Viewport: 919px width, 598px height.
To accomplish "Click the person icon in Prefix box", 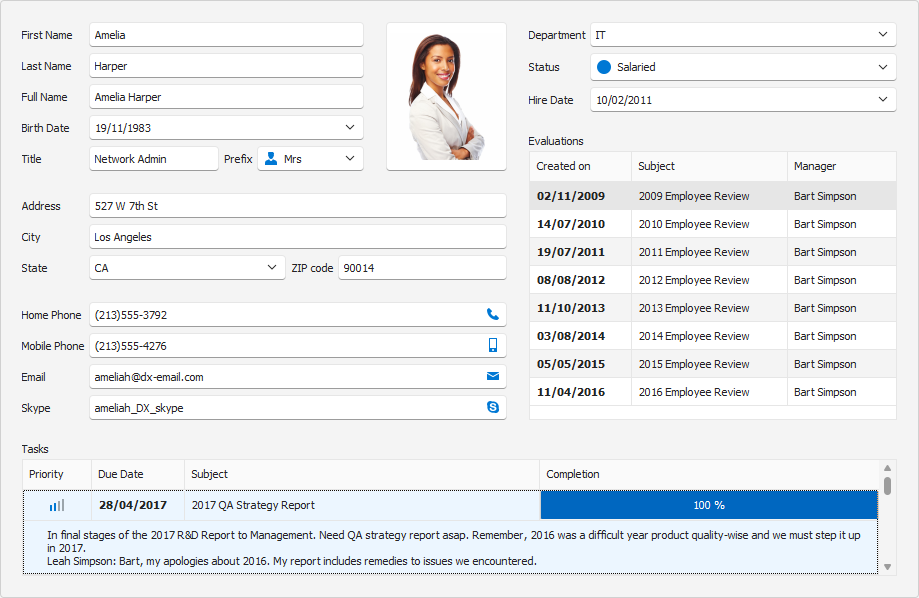I will (x=271, y=159).
